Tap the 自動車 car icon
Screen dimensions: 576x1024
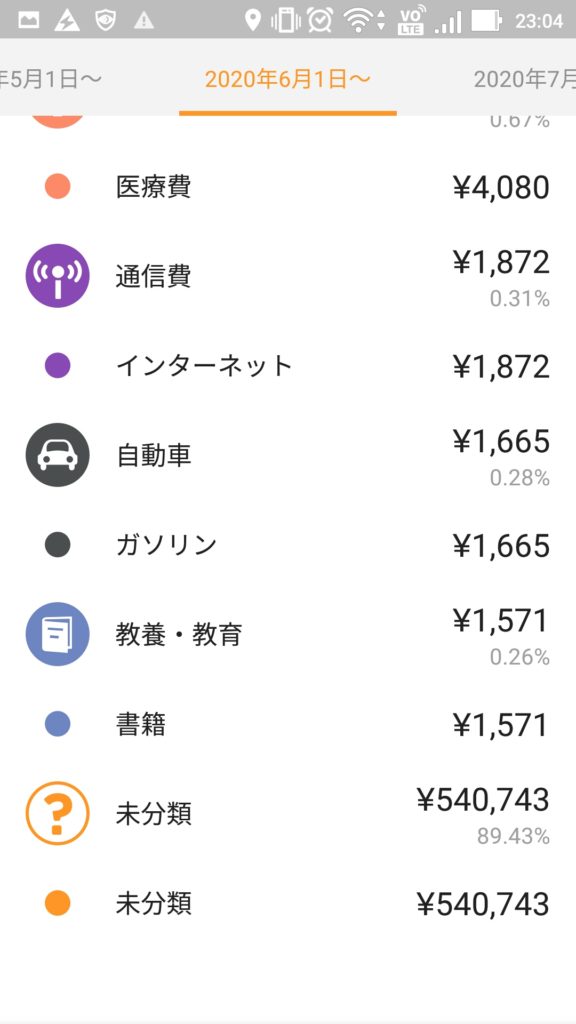(57, 455)
